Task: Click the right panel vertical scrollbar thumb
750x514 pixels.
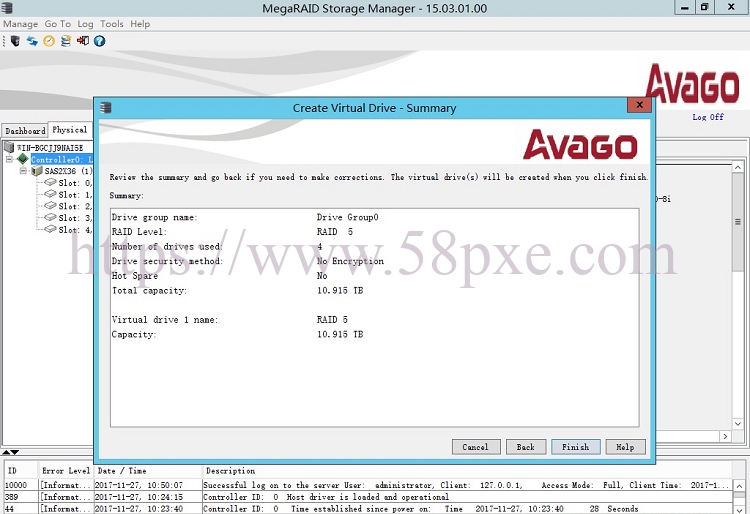Action: pos(738,222)
